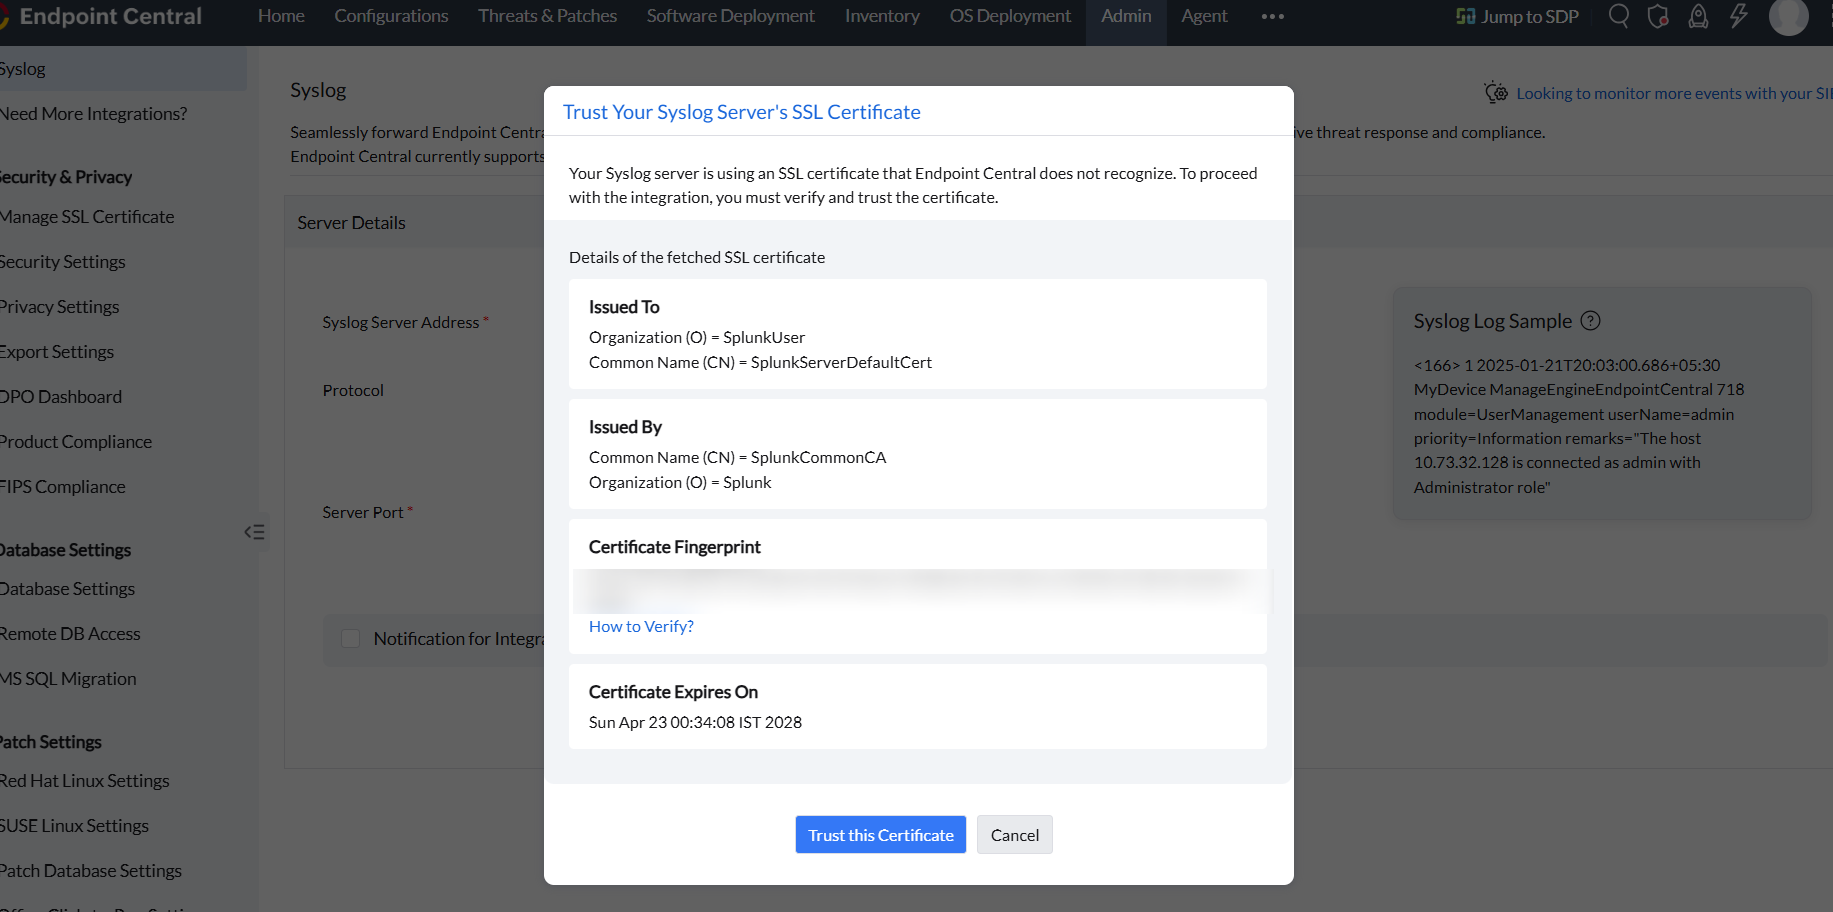Open the Threats & Patches menu
The width and height of the screenshot is (1833, 912).
(547, 16)
